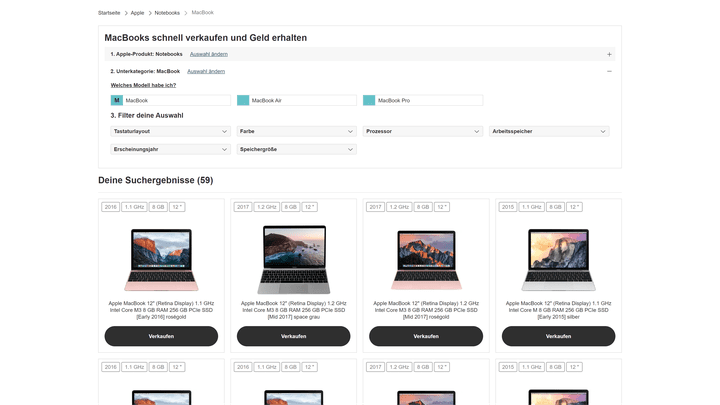Collapse the Unterkategorie section with minus icon

coord(609,71)
